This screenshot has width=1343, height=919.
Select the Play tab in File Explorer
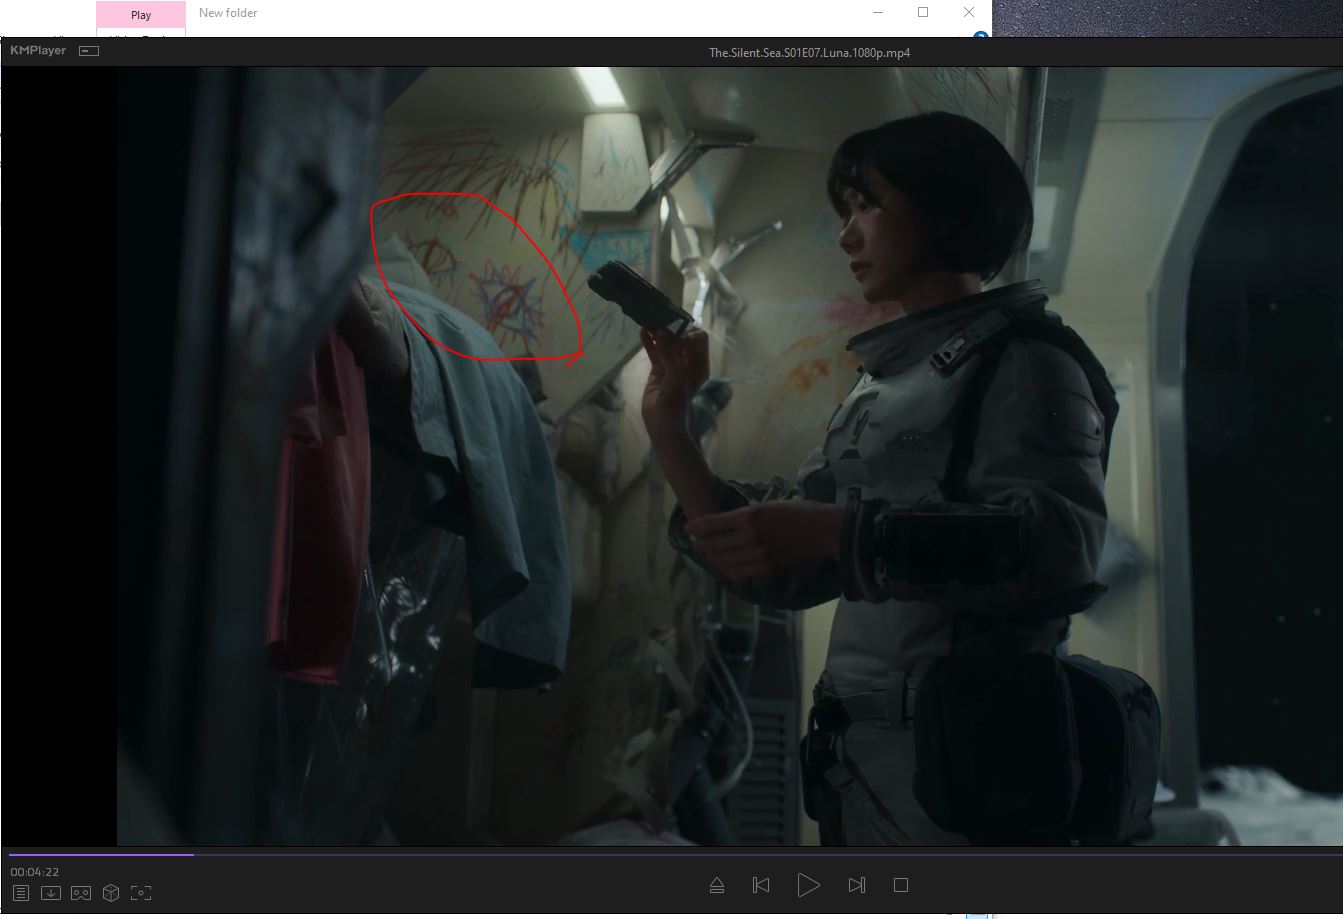141,15
